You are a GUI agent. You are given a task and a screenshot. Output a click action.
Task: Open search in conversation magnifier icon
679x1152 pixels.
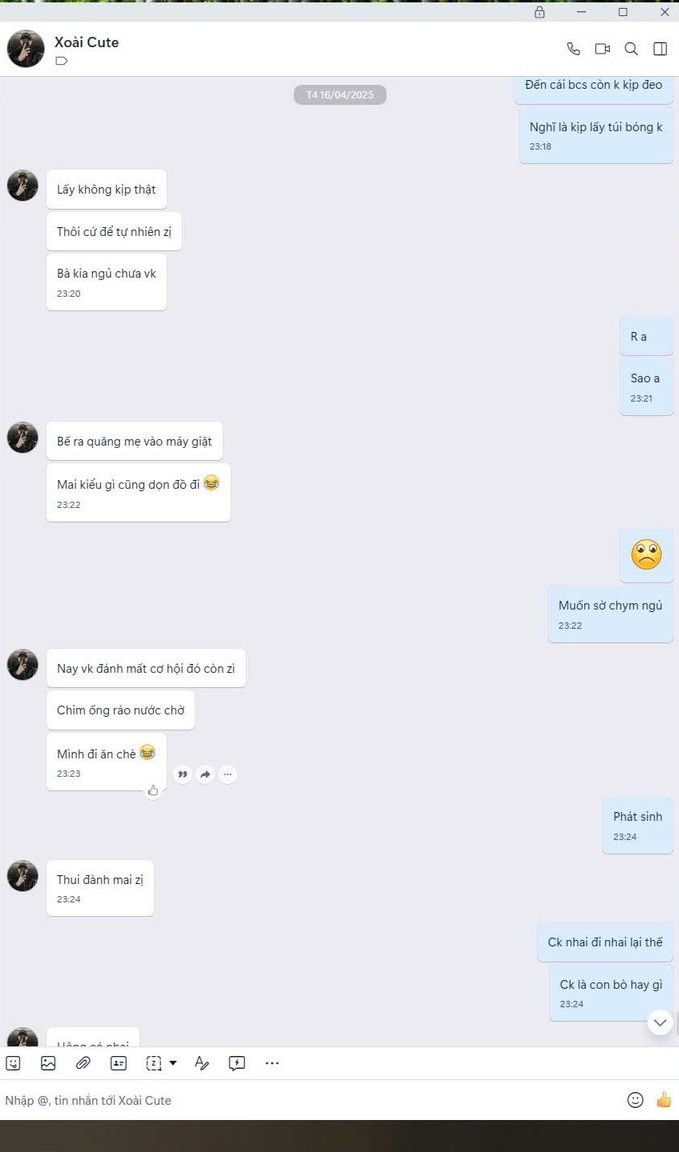(631, 48)
